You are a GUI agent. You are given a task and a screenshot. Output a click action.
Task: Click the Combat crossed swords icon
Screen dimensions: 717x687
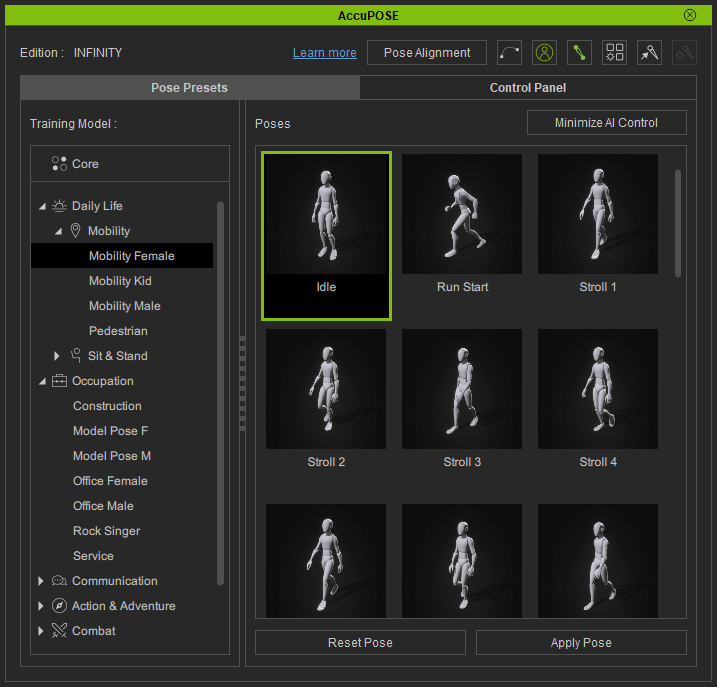point(59,631)
